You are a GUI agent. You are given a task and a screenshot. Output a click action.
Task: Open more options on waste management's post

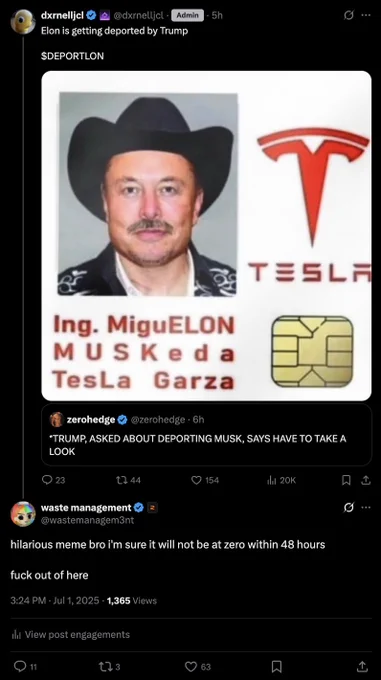(366, 507)
